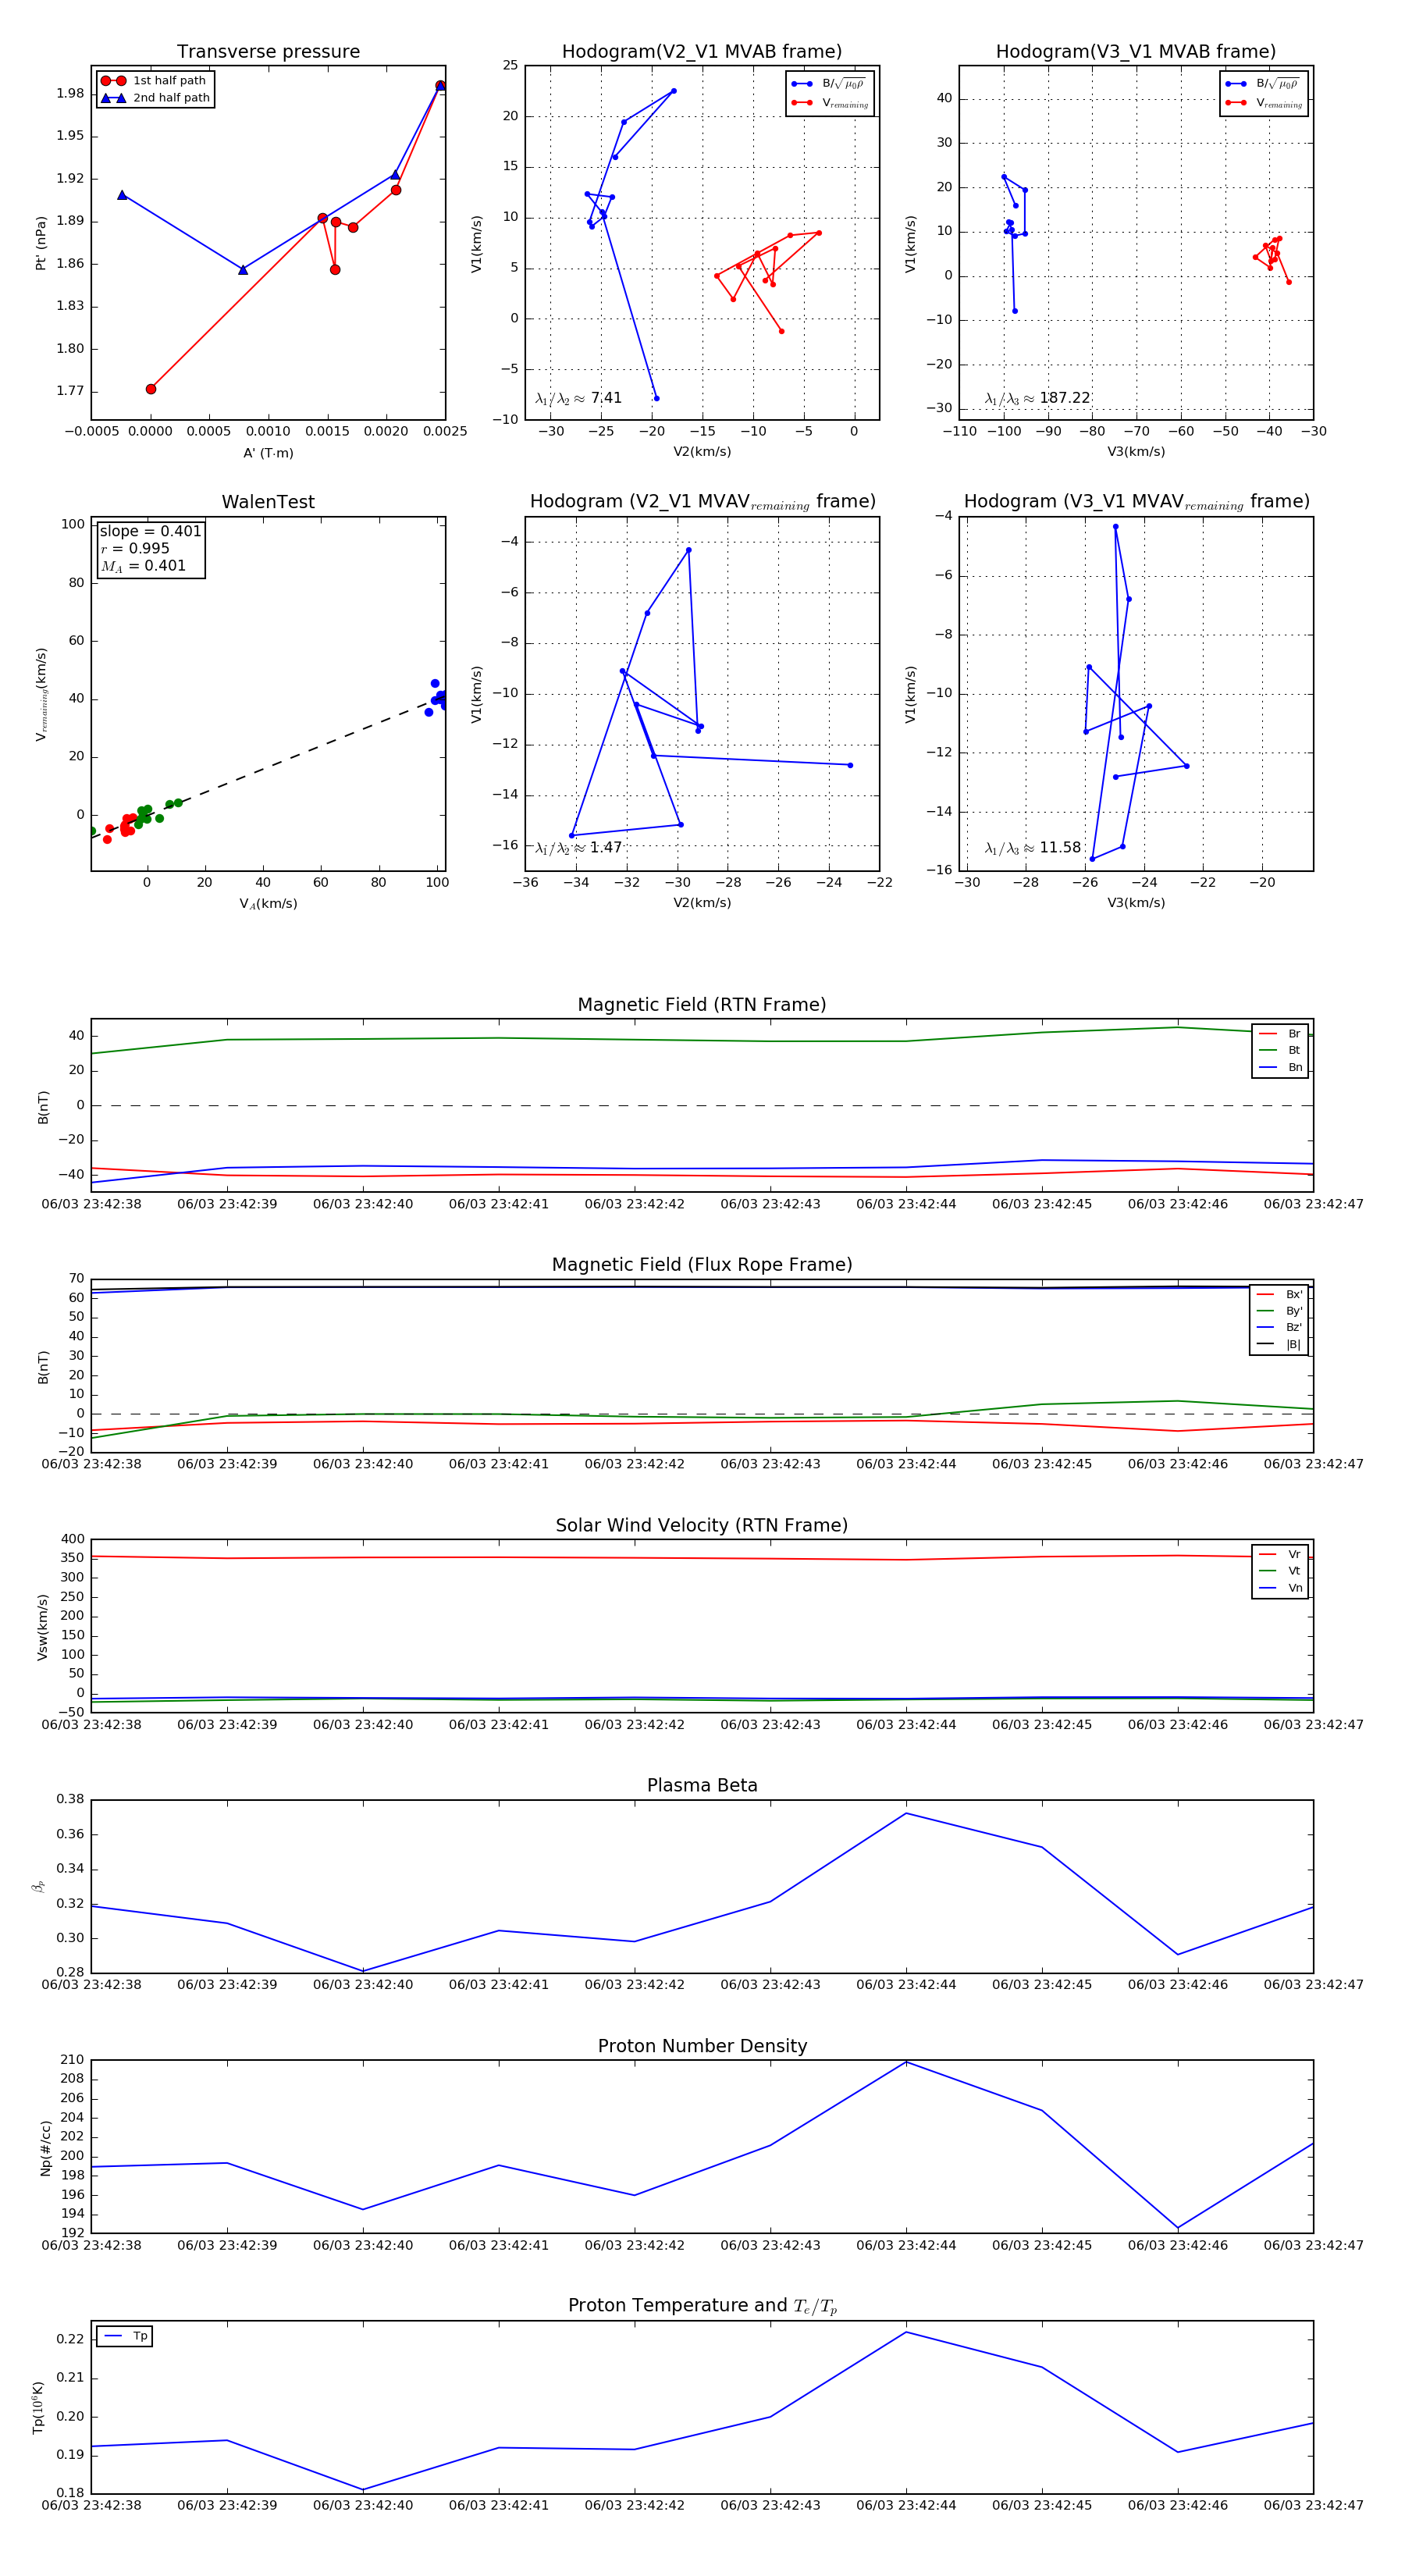The width and height of the screenshot is (1405, 2576).
Task: Click the "Hodogram (V3_V1 MVAV remaining frame)" title
Action: [x=1136, y=502]
